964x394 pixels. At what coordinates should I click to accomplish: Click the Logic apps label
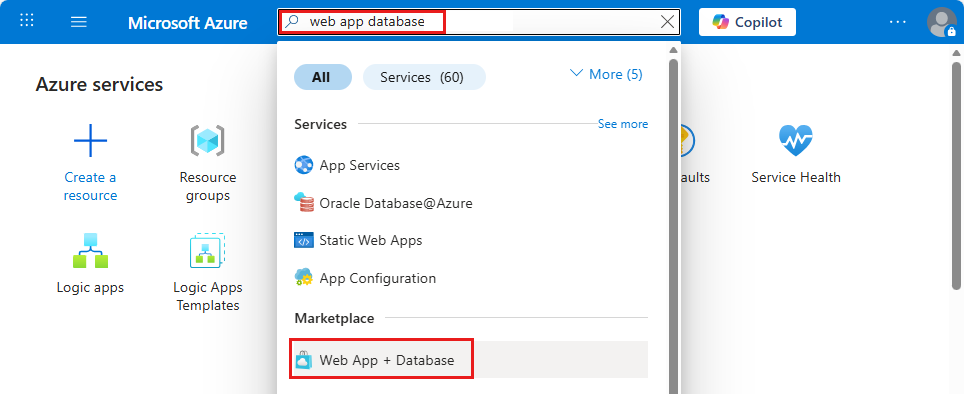pos(90,288)
